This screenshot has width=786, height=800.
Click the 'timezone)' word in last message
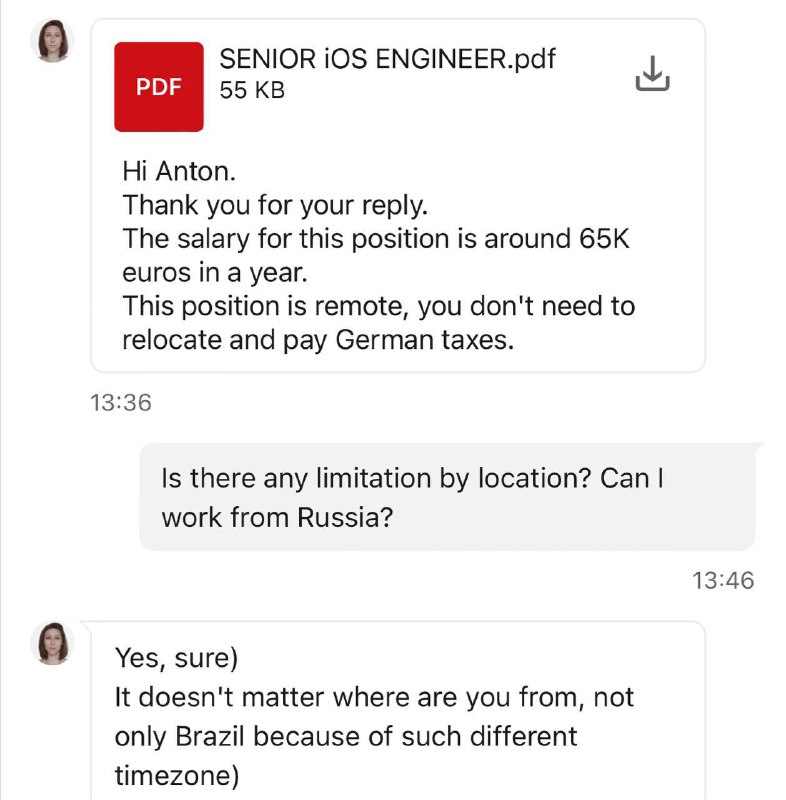[x=176, y=776]
